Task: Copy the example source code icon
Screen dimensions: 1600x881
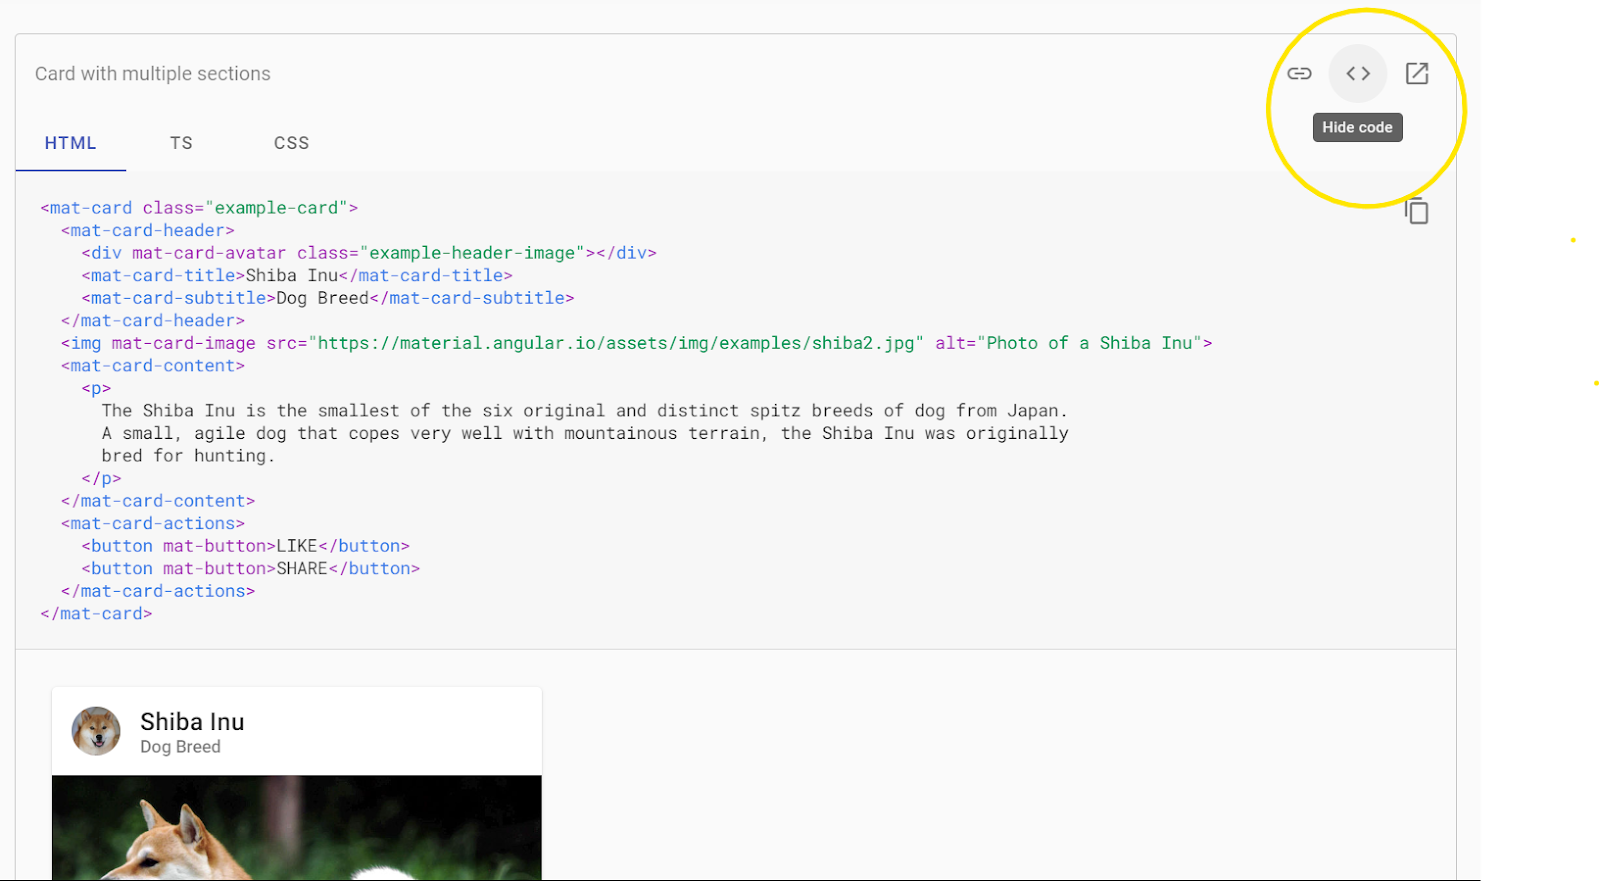Action: tap(1417, 211)
